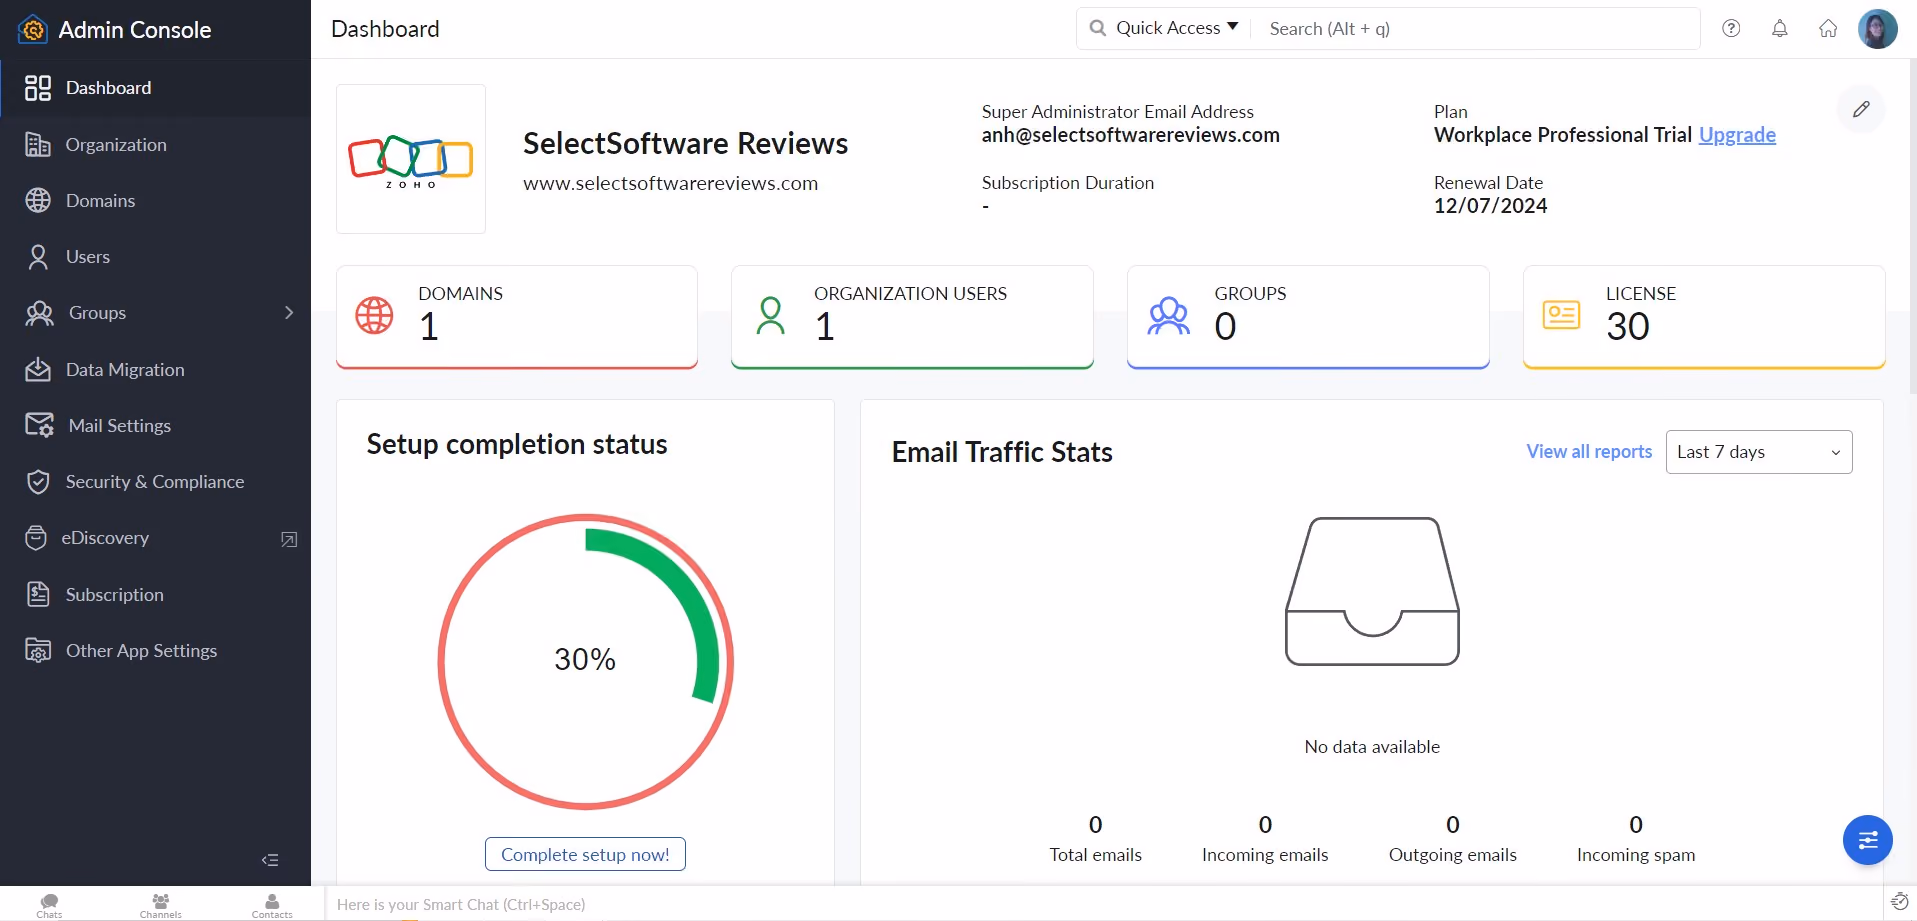
Task: Click the Data Migration inbox icon
Action: [38, 370]
